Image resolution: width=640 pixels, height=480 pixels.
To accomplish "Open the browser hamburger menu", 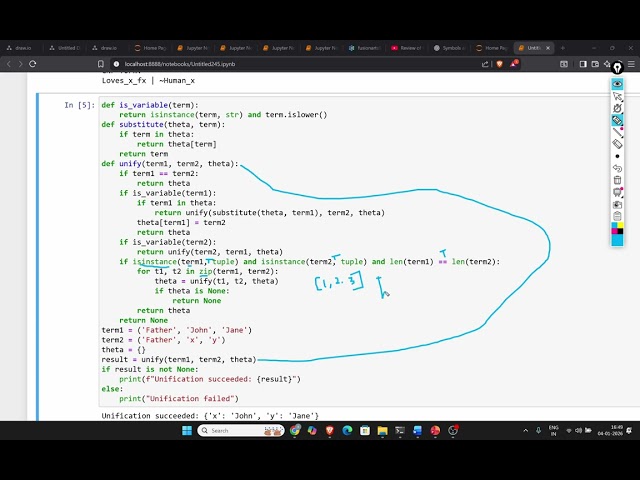I will [631, 64].
